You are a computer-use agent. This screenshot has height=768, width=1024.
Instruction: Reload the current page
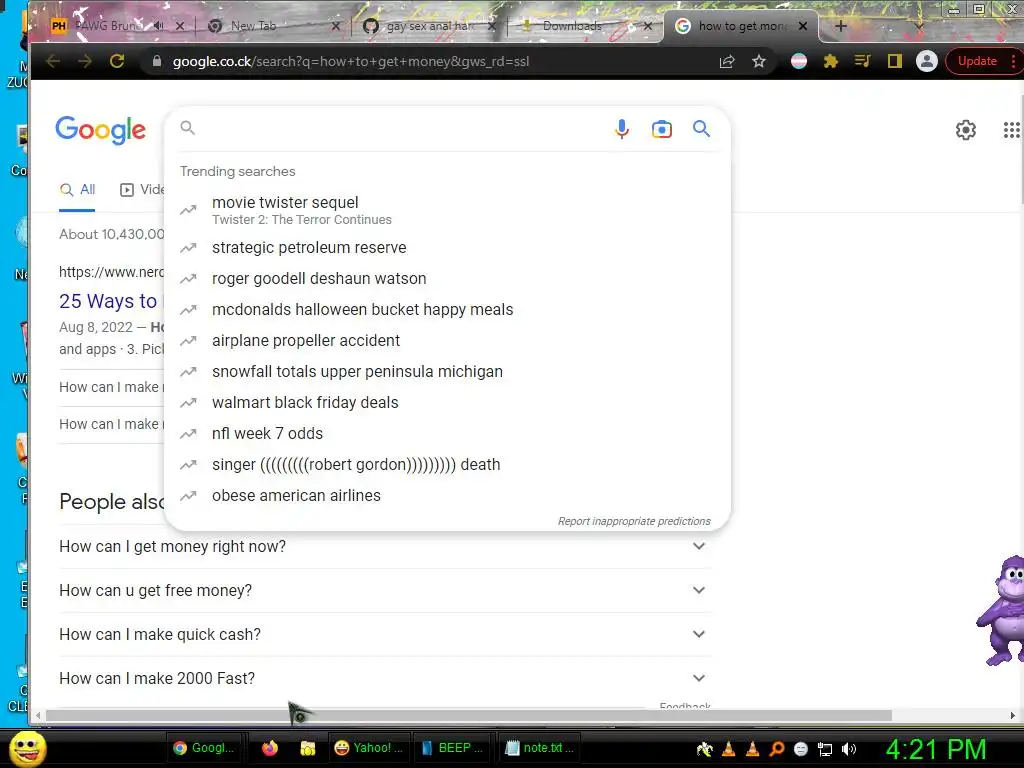tap(117, 61)
